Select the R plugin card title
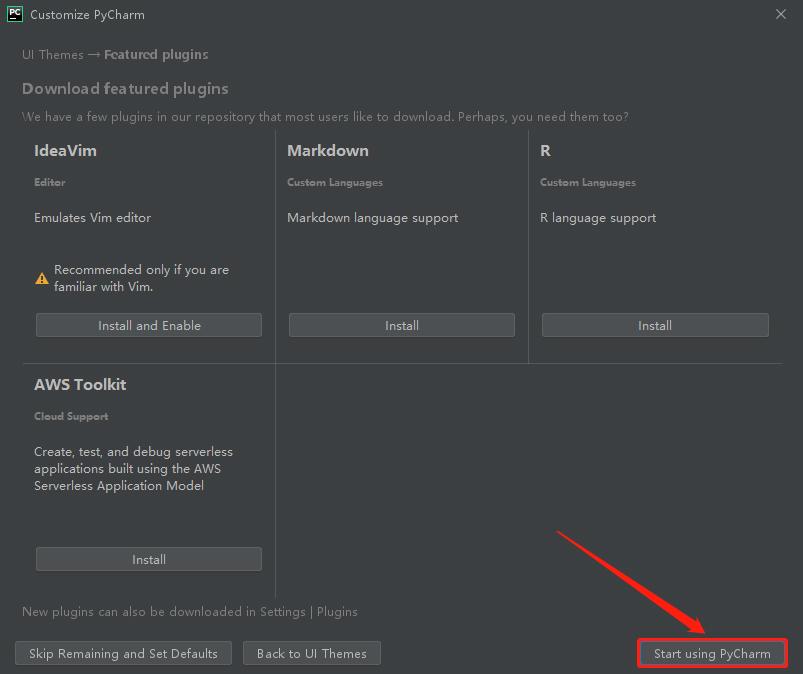 tap(545, 150)
